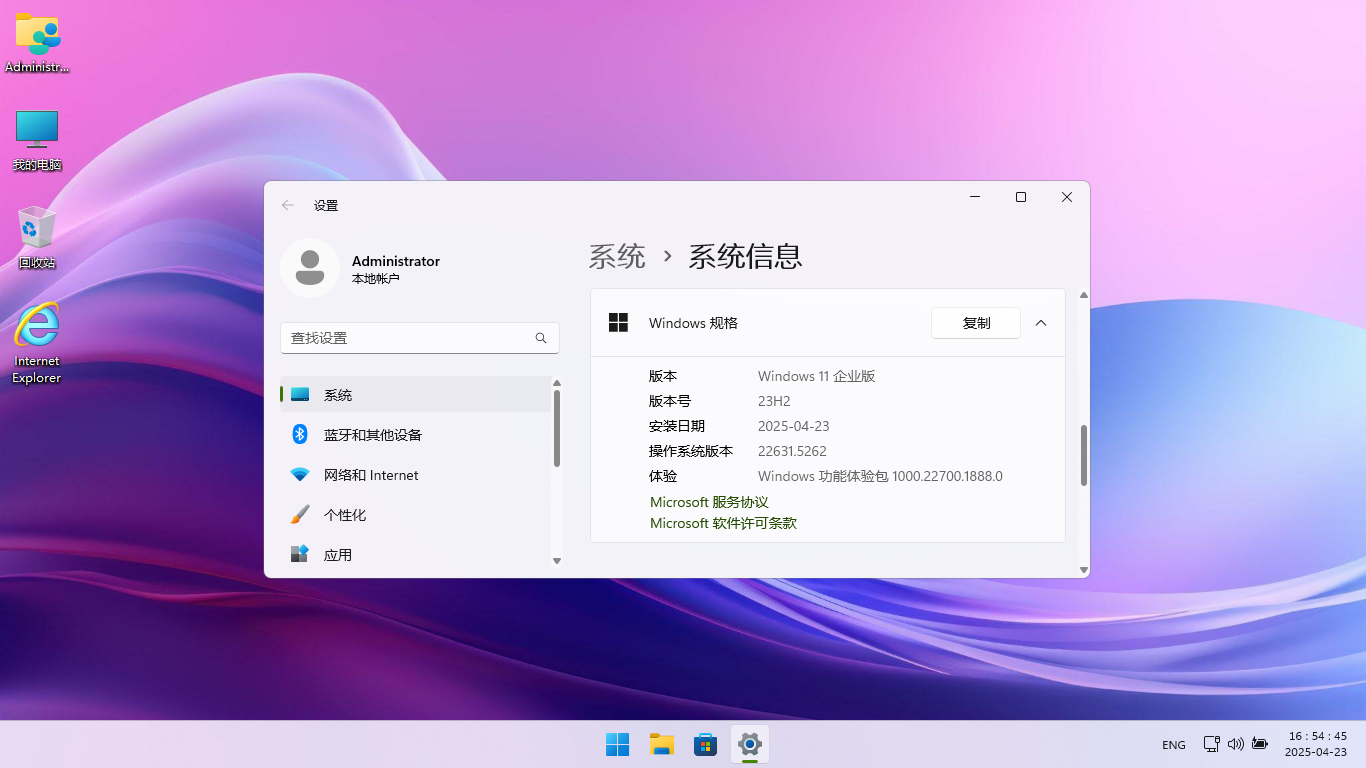The height and width of the screenshot is (768, 1366).
Task: Select 应用 in the sidebar
Action: pyautogui.click(x=415, y=555)
